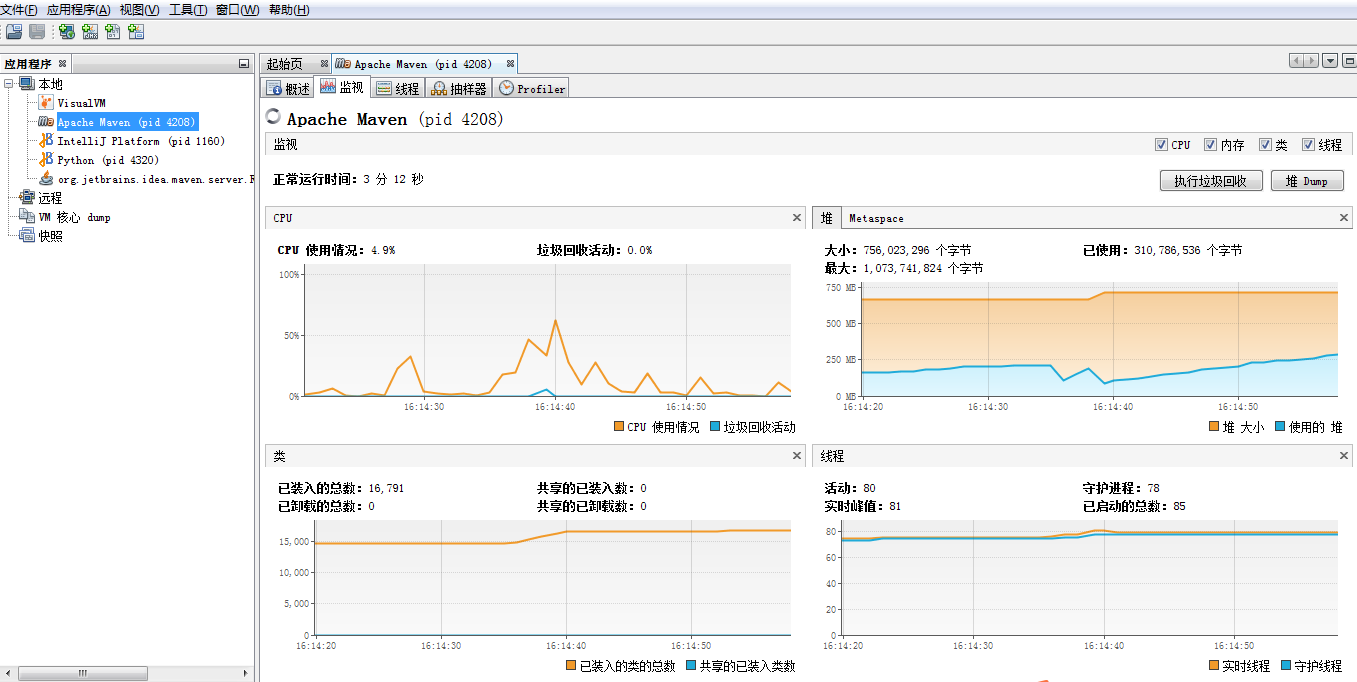Uncheck the 类 classes checkbox

[1265, 144]
